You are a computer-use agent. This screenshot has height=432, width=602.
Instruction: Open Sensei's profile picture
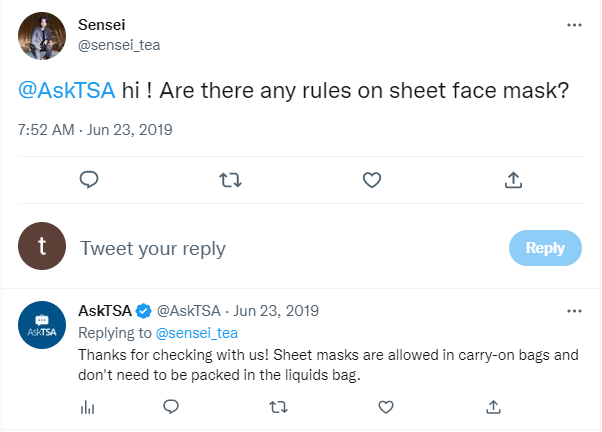point(43,35)
